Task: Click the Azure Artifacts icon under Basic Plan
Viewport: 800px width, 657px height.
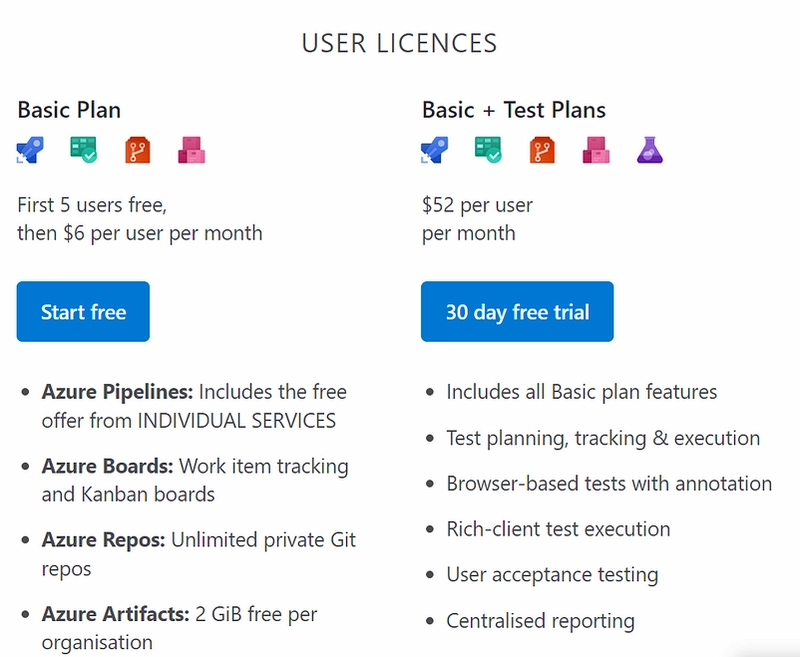Action: 191,150
